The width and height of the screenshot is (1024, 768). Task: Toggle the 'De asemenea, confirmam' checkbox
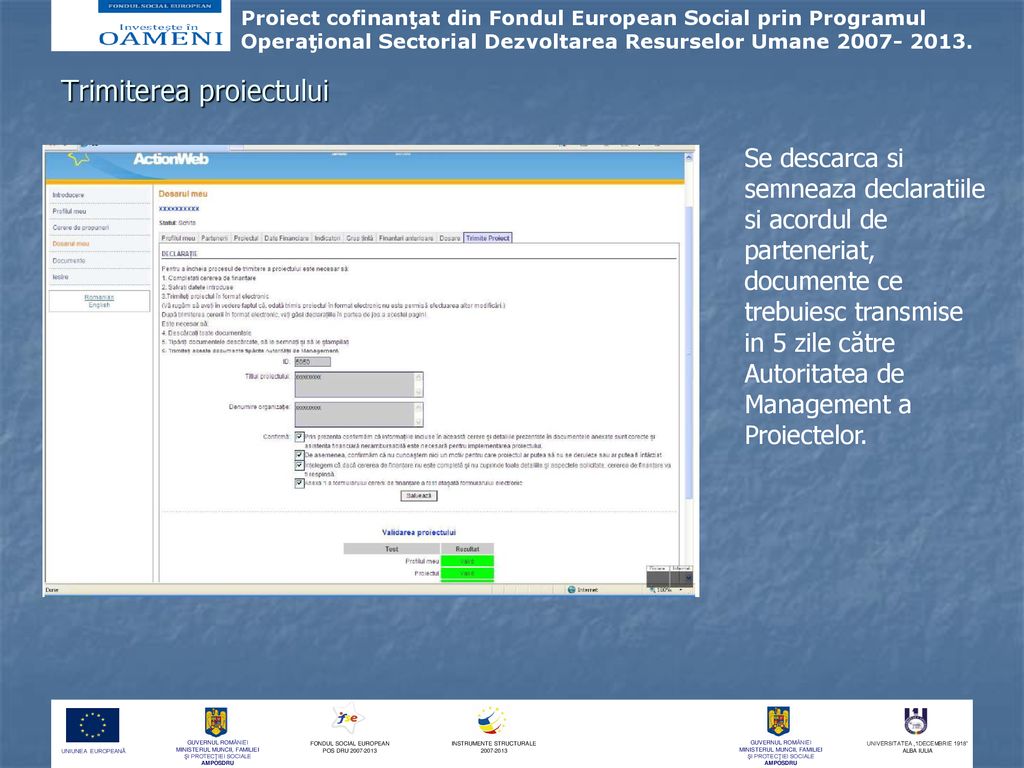(x=299, y=455)
